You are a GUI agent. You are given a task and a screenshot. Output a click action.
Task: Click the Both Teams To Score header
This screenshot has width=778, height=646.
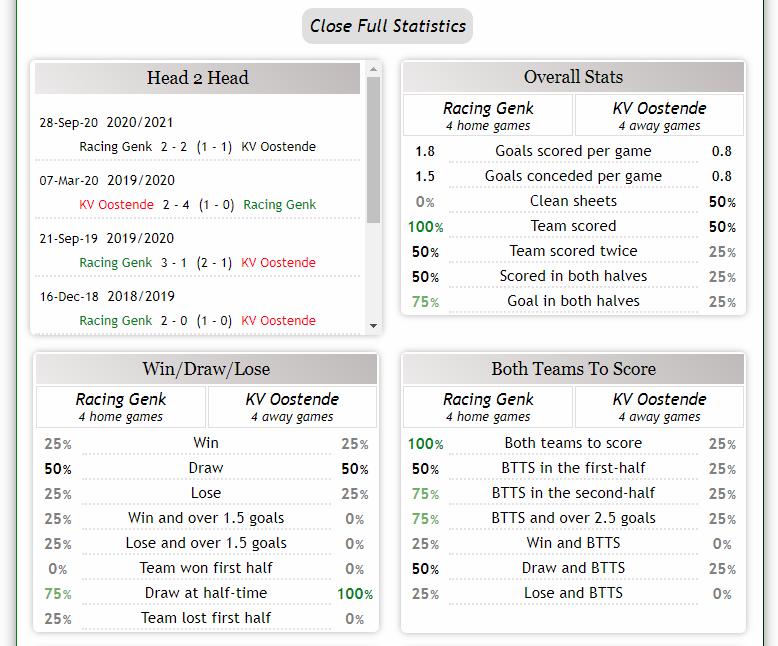573,369
